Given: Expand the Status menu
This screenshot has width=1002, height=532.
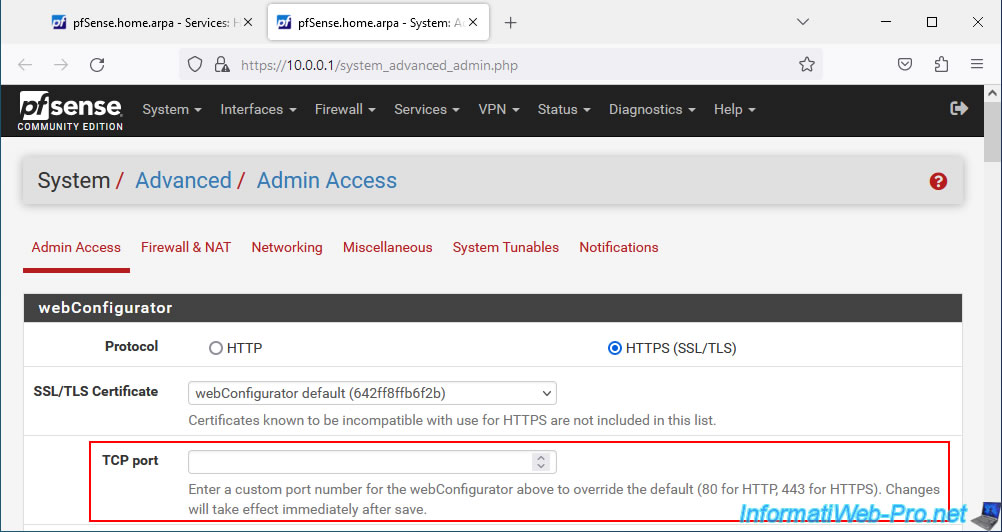Looking at the screenshot, I should 564,109.
